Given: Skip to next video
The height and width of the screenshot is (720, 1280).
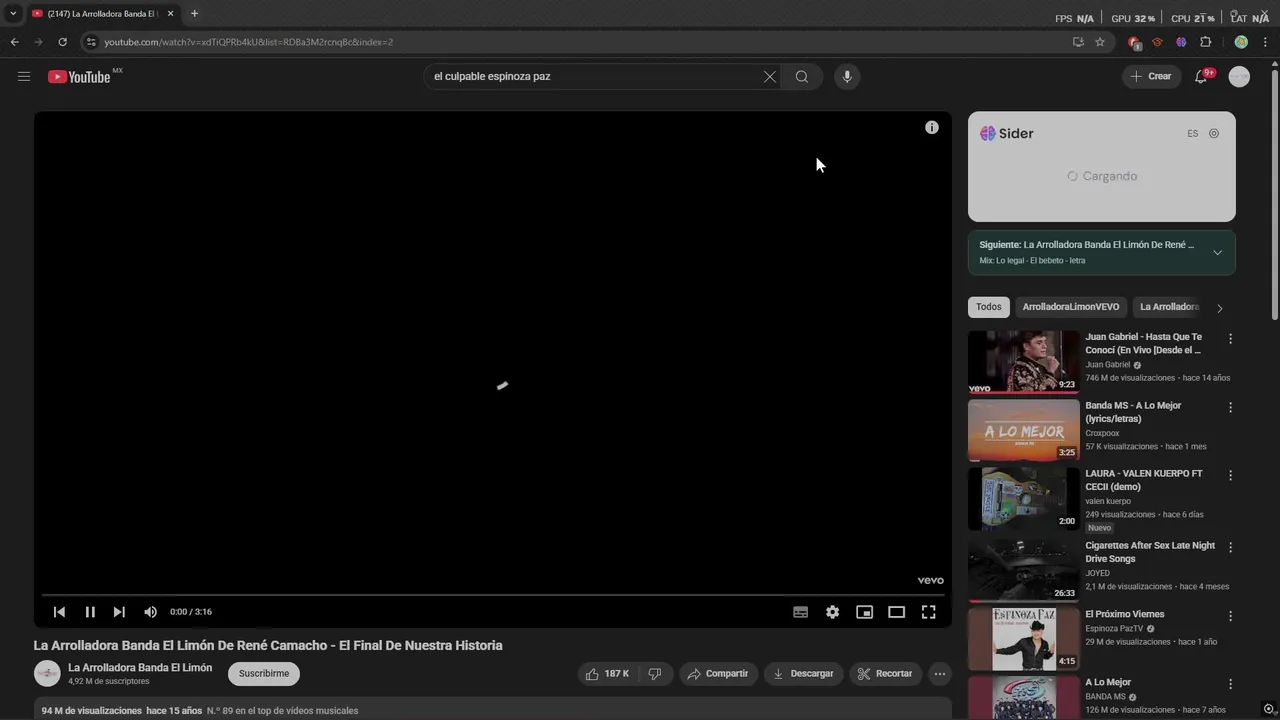Looking at the screenshot, I should [119, 612].
